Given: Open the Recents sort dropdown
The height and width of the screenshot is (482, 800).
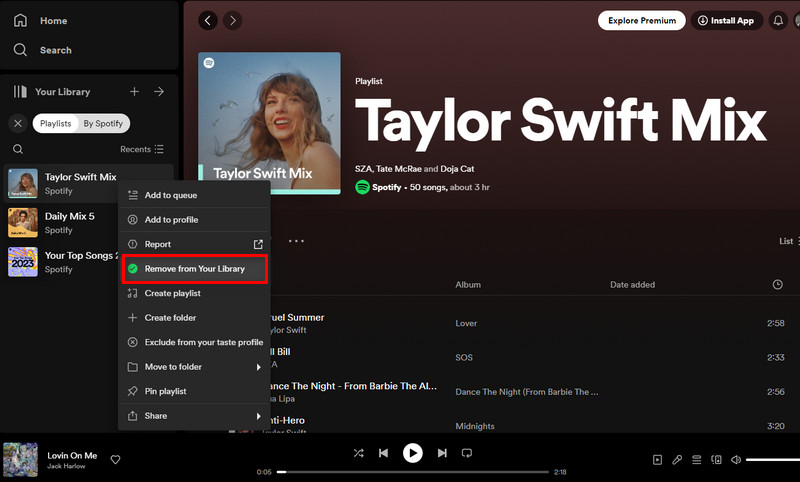Looking at the screenshot, I should pyautogui.click(x=142, y=149).
